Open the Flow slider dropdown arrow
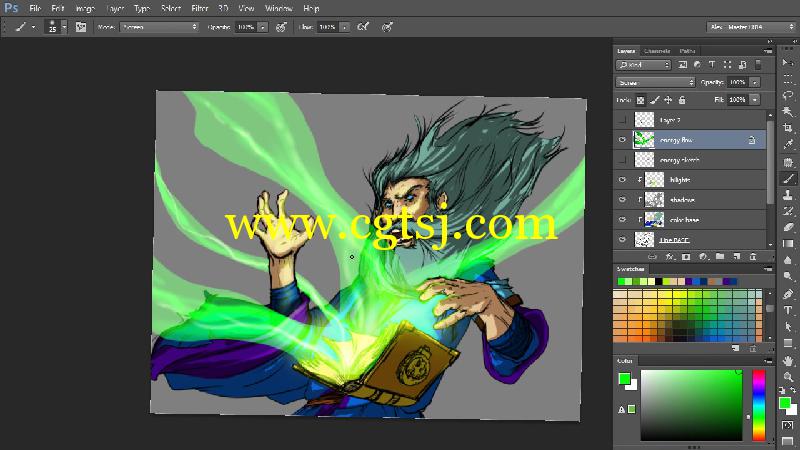The image size is (800, 450). pyautogui.click(x=344, y=27)
